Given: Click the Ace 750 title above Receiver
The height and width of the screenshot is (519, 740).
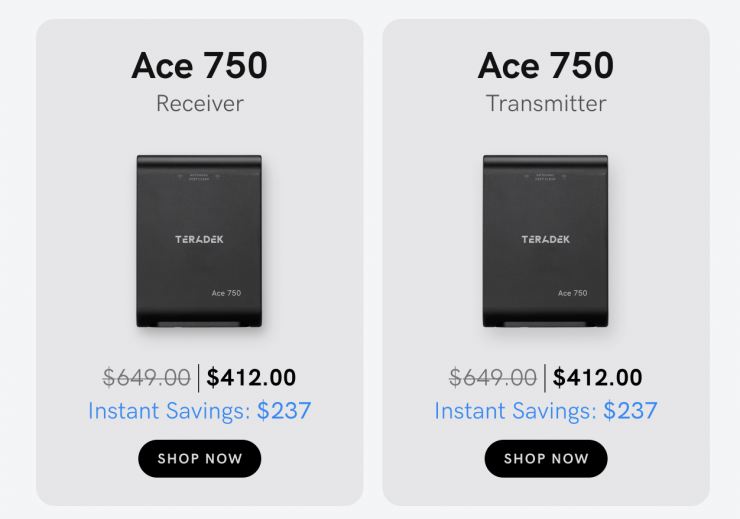Looking at the screenshot, I should point(199,66).
